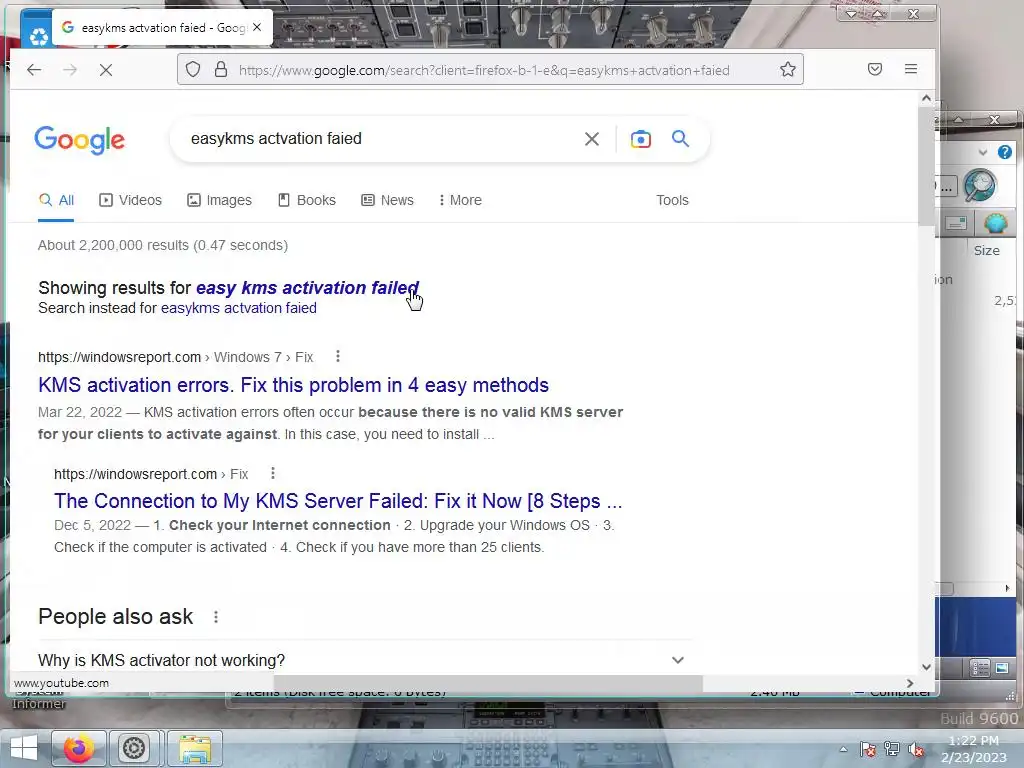Open muted volume tray icon
Image resolution: width=1024 pixels, height=768 pixels.
click(916, 749)
